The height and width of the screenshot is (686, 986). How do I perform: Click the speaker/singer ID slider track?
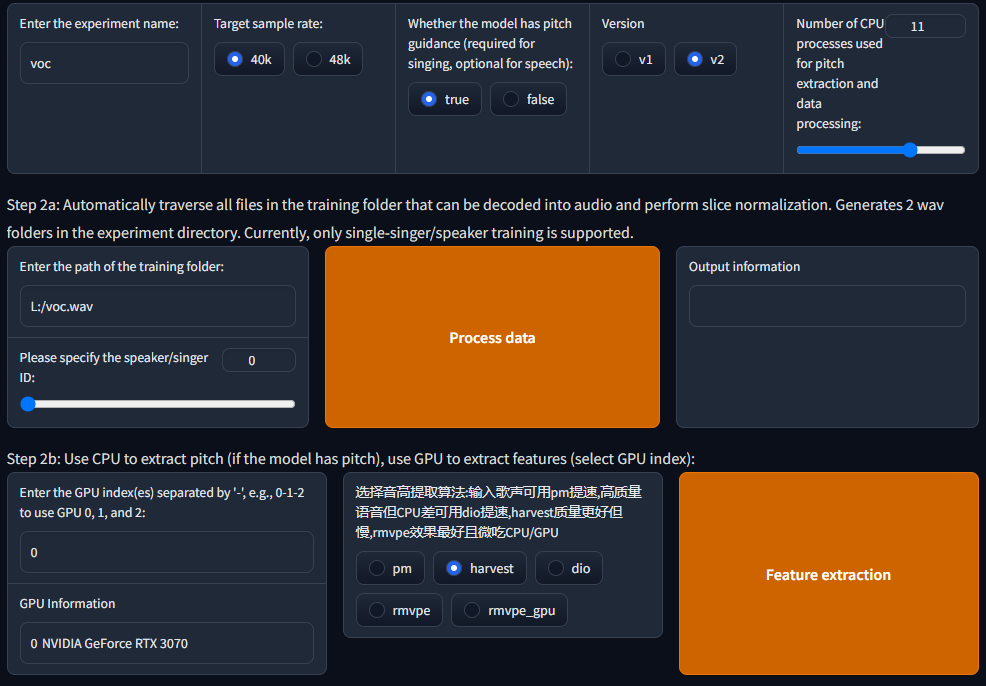tap(158, 404)
